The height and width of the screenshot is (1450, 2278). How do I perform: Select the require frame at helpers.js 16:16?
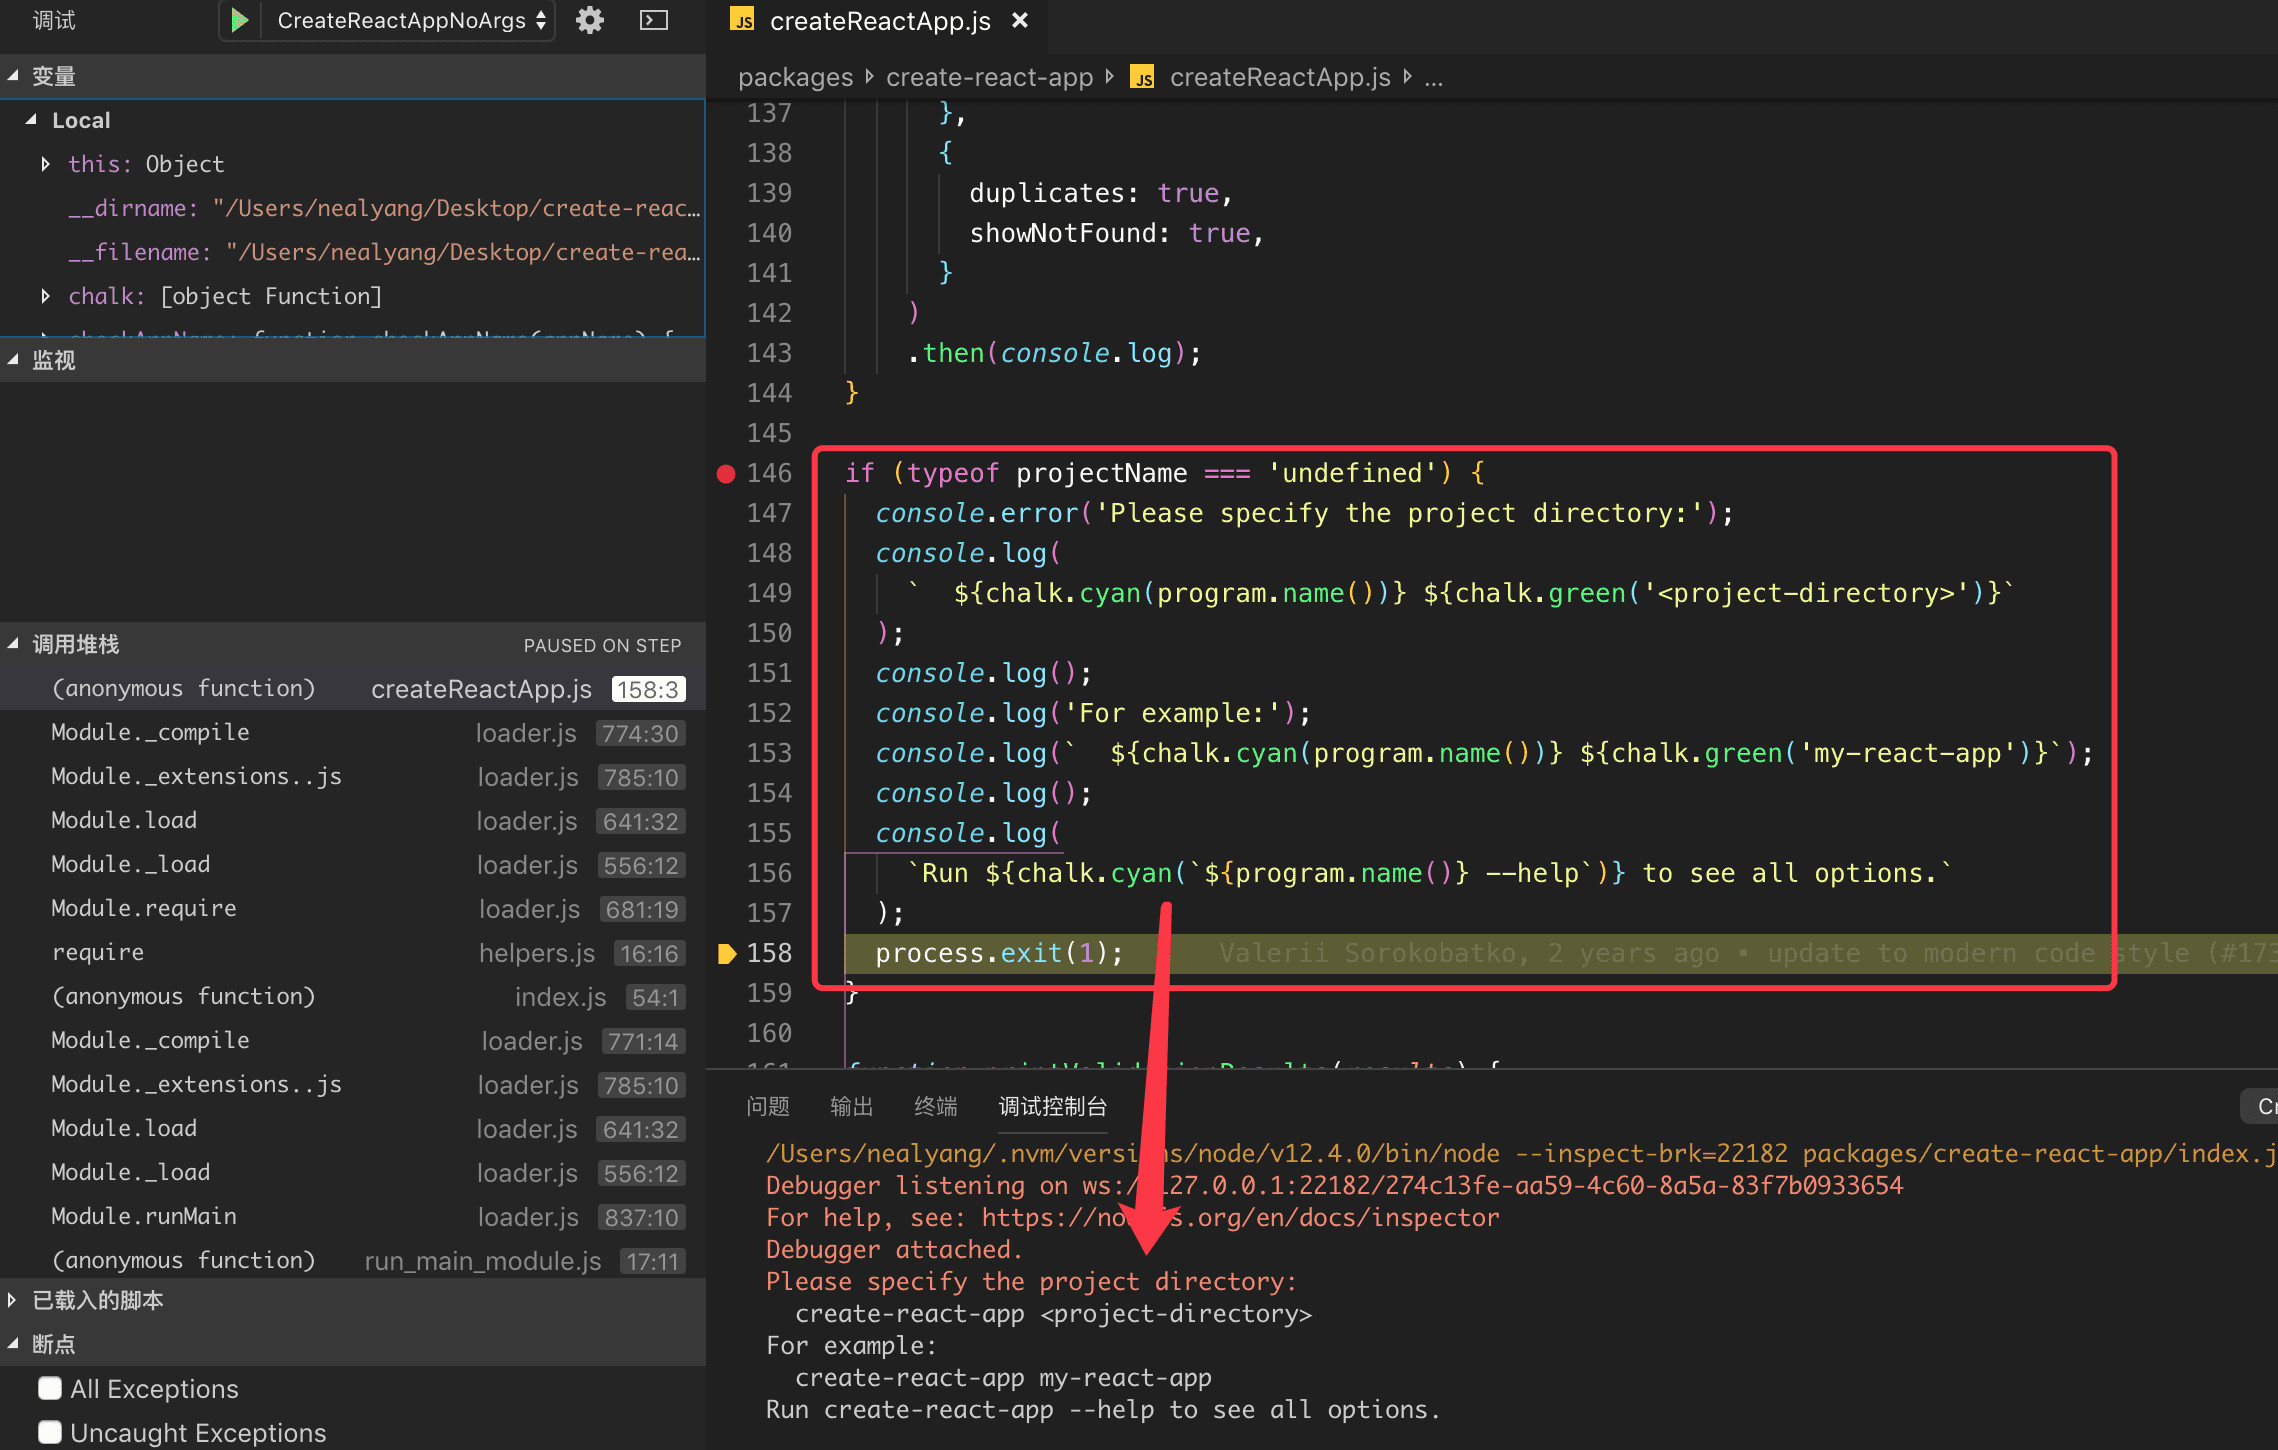point(353,952)
